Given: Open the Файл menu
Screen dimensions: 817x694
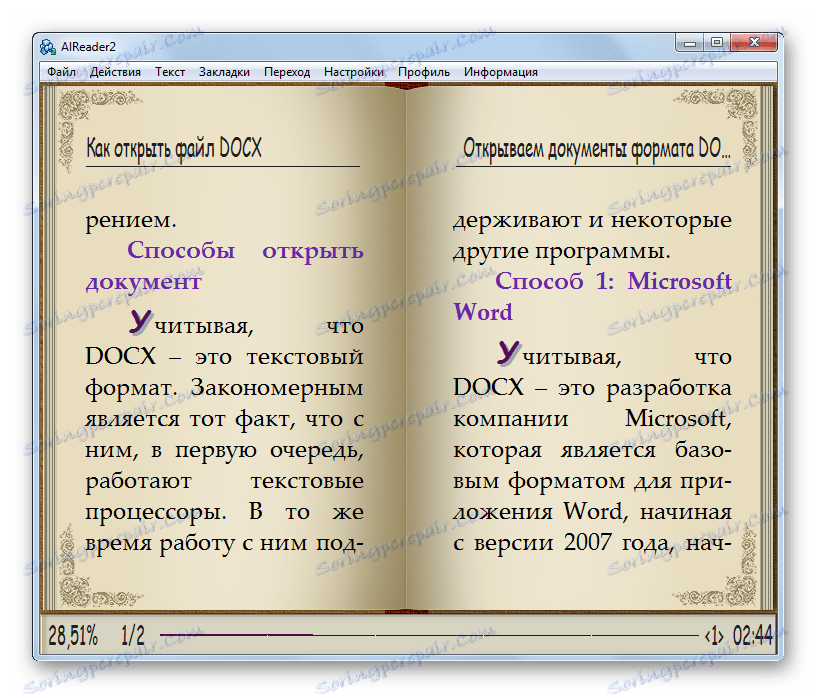Looking at the screenshot, I should [x=61, y=72].
